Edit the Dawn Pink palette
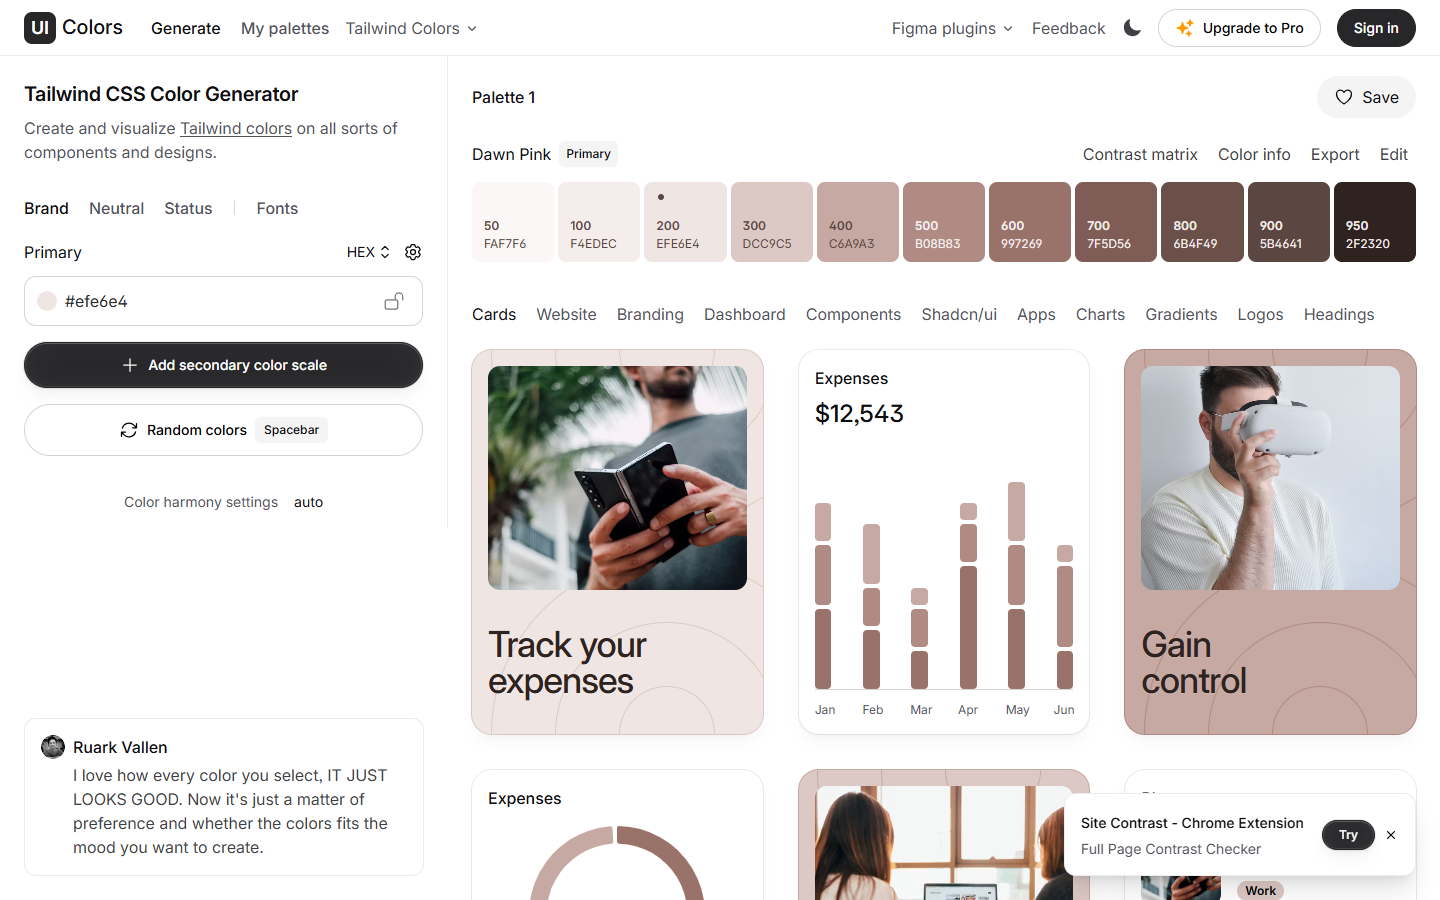The image size is (1440, 900). [x=1394, y=154]
